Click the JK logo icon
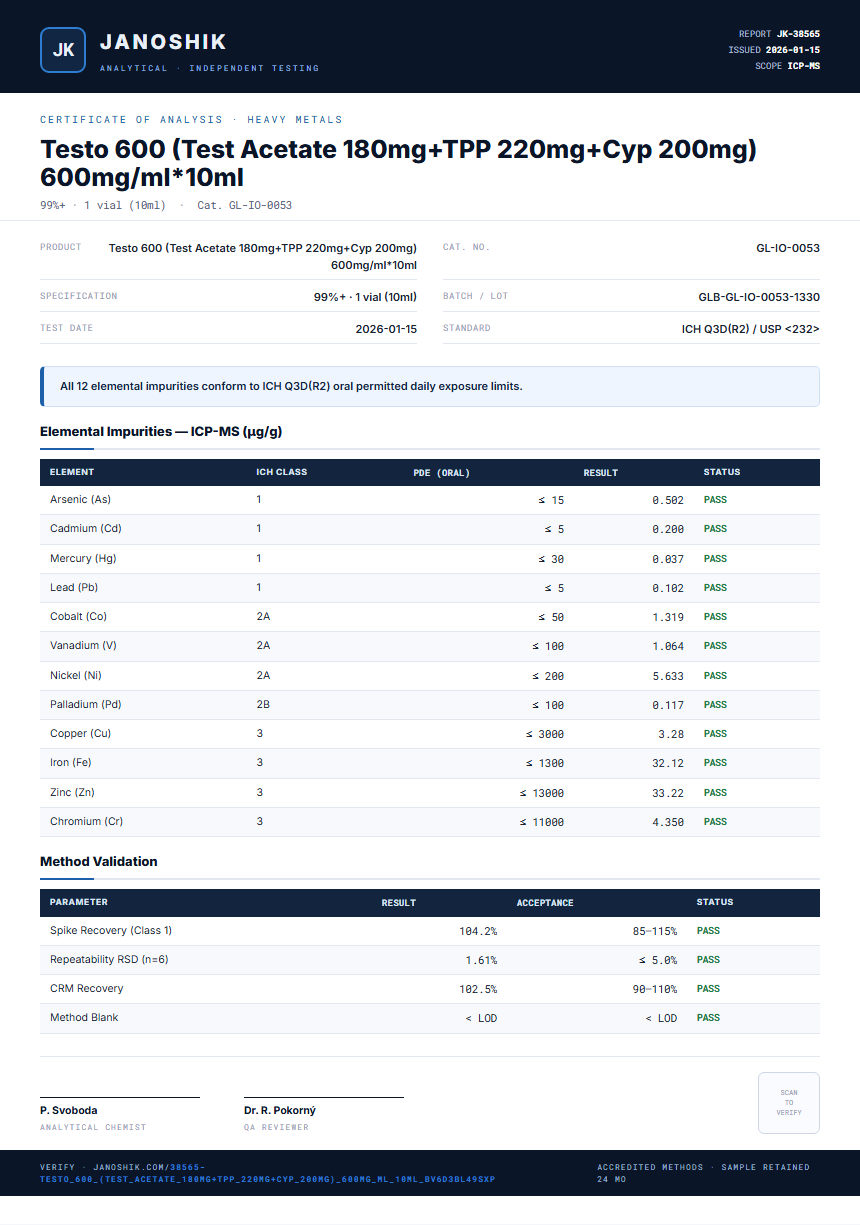The width and height of the screenshot is (860, 1225). [63, 50]
